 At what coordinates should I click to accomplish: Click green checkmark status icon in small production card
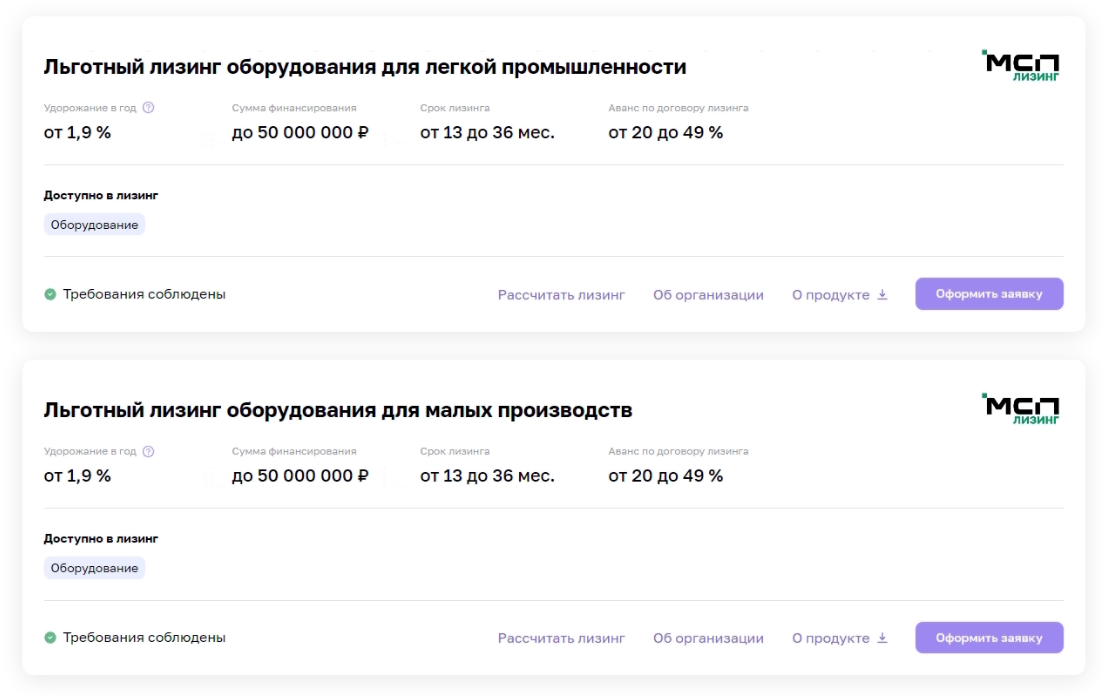tap(50, 638)
